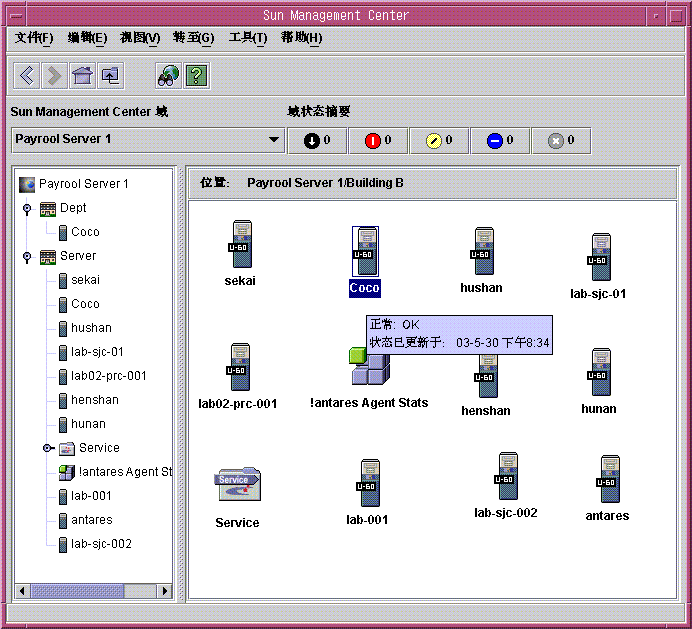Click the tree scrollbar left arrow
Image resolution: width=692 pixels, height=629 pixels.
pyautogui.click(x=22, y=591)
